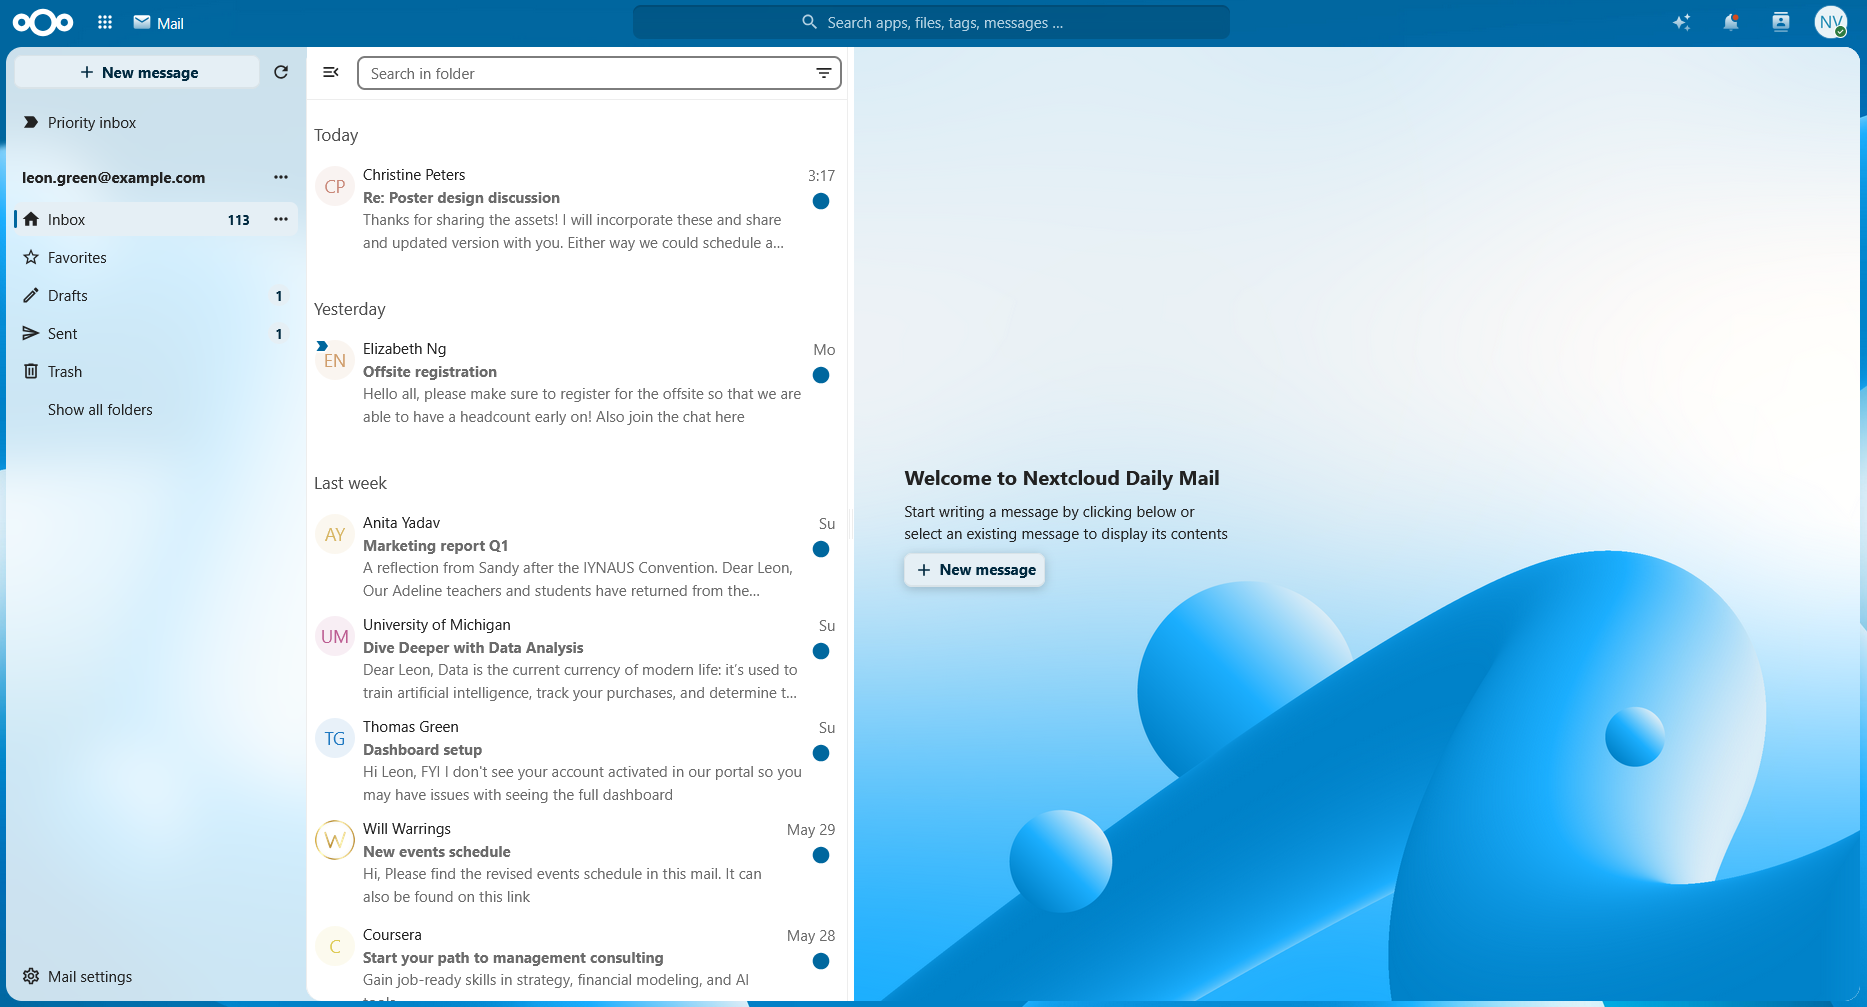Click the Trash bin icon
This screenshot has width=1867, height=1007.
(31, 371)
